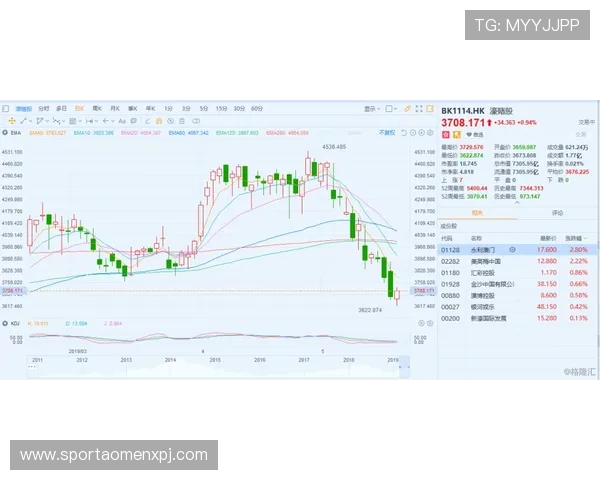
Task: Expand arrow marker tool dropdown arrow
Action: 113,121
